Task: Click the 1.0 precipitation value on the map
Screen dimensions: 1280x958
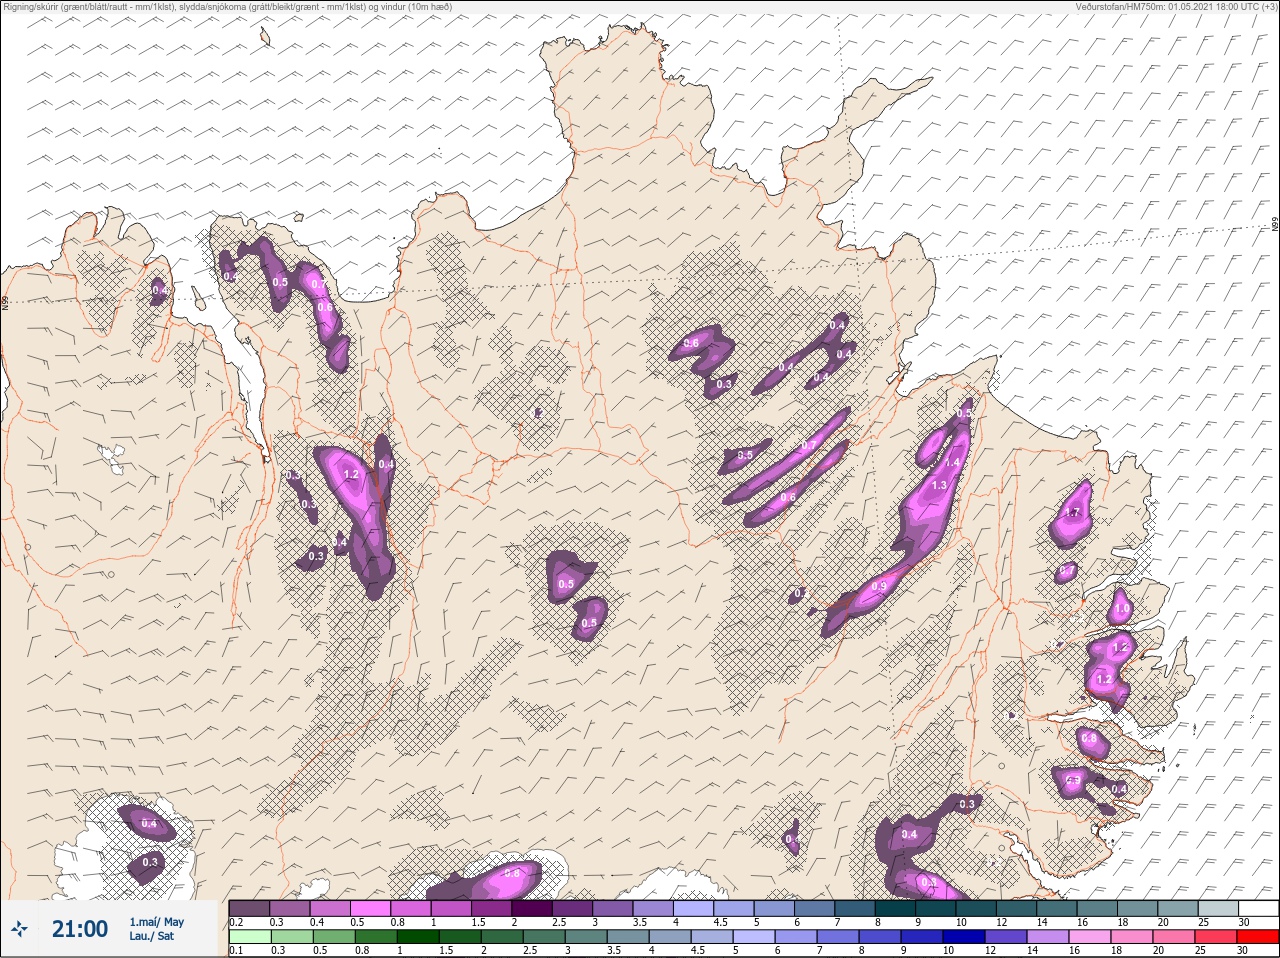Action: click(x=1121, y=608)
